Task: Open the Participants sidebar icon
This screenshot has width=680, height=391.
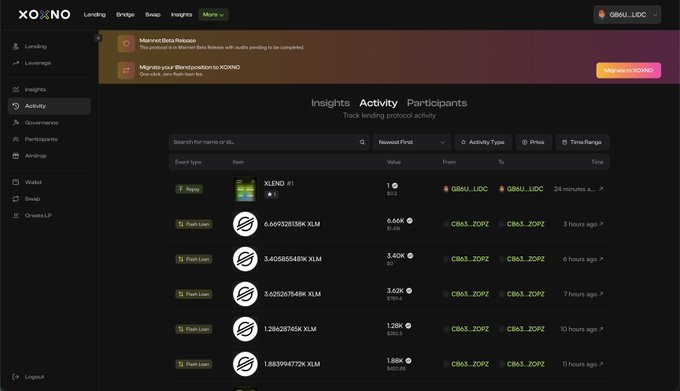Action: [x=16, y=139]
